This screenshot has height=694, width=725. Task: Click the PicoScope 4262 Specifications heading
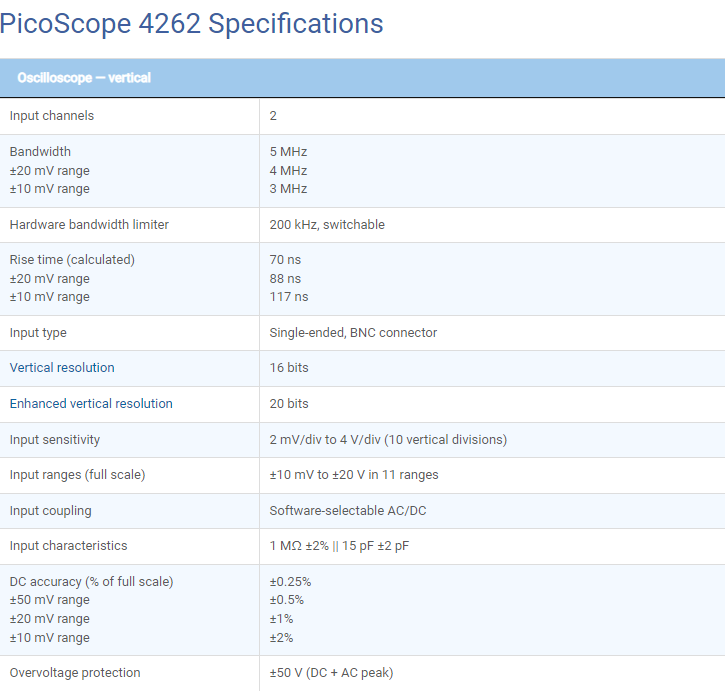click(191, 24)
